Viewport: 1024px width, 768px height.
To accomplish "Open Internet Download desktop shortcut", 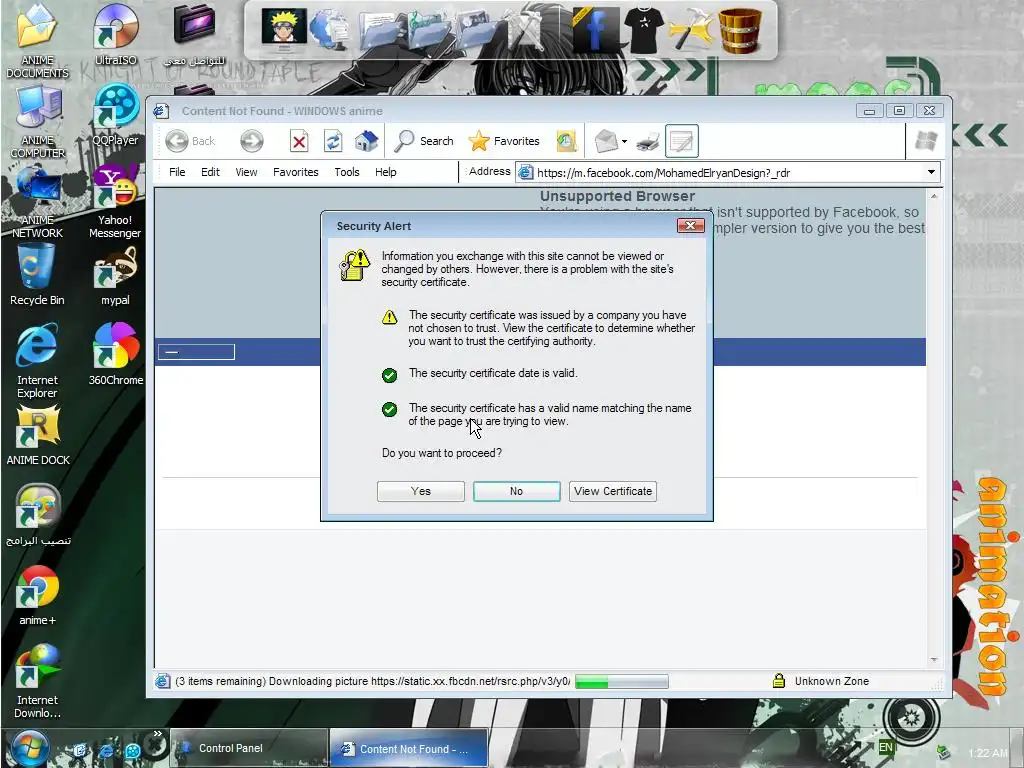I will click(37, 681).
